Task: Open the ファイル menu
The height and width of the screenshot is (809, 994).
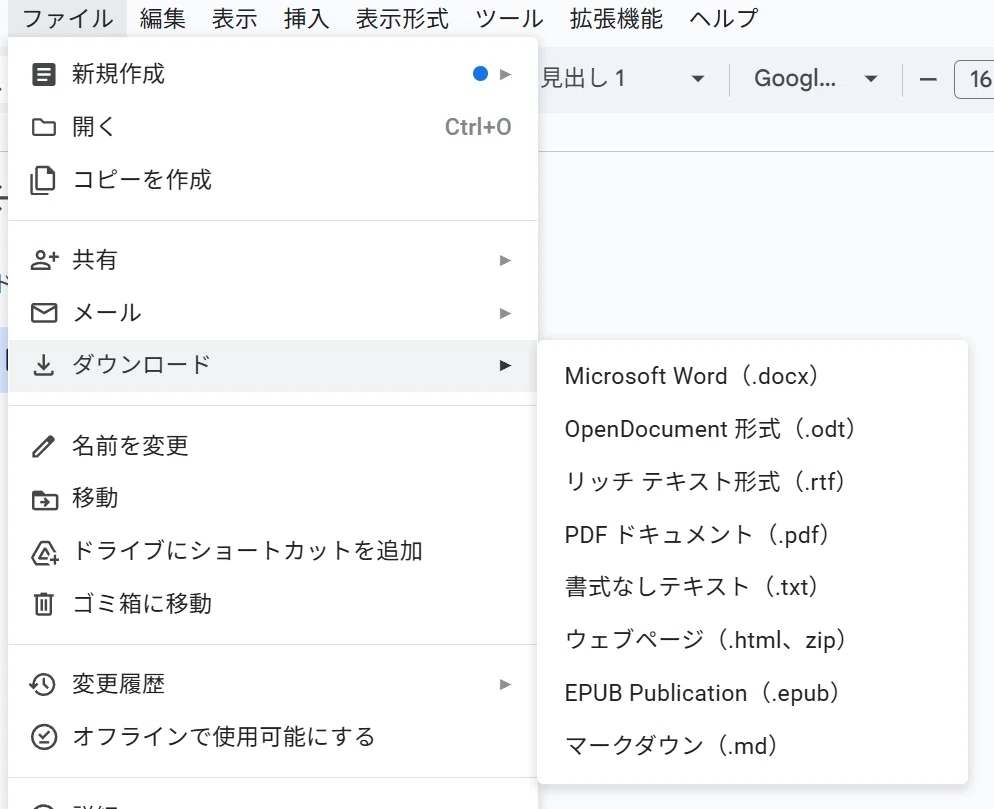Action: pyautogui.click(x=67, y=18)
